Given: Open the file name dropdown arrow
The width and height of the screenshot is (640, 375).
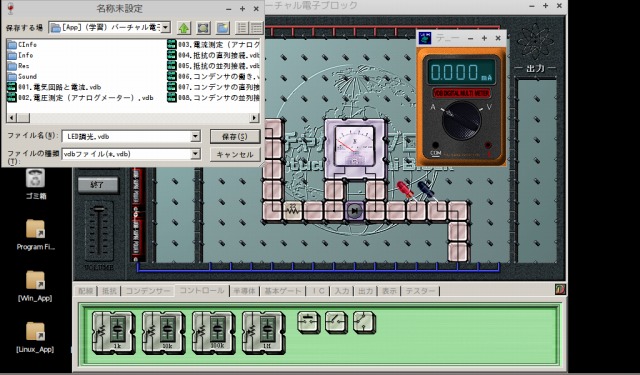Looking at the screenshot, I should tap(196, 136).
